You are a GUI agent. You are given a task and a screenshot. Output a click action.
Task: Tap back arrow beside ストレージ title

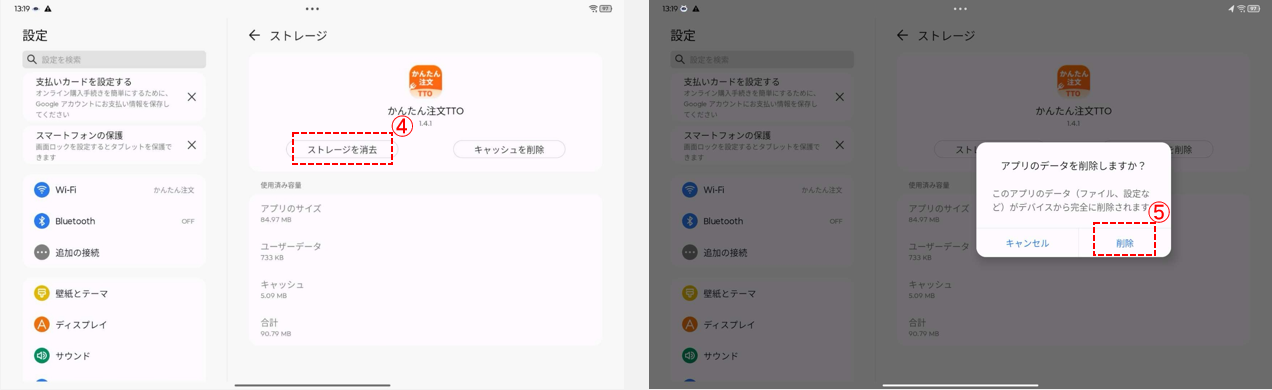tap(254, 35)
